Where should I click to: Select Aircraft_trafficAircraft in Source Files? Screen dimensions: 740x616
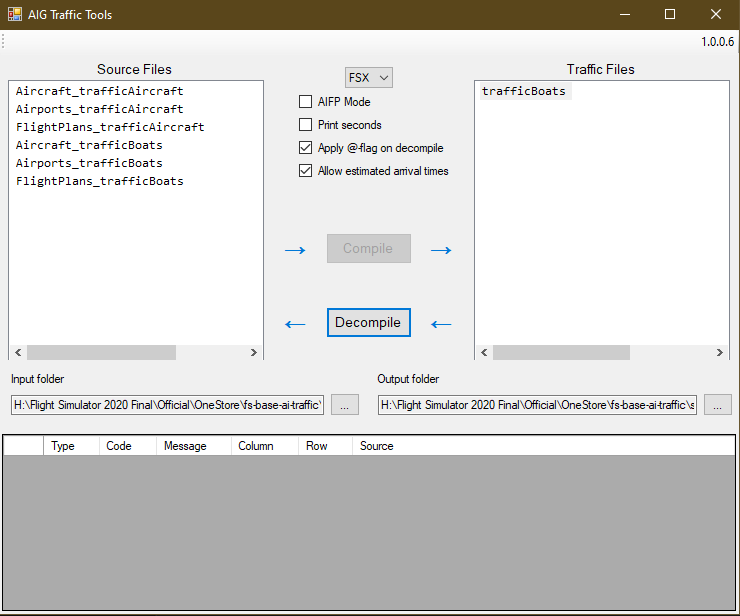point(99,91)
